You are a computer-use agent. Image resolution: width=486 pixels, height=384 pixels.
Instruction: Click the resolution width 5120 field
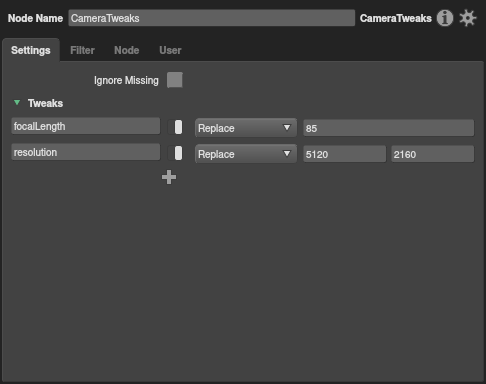coord(345,154)
